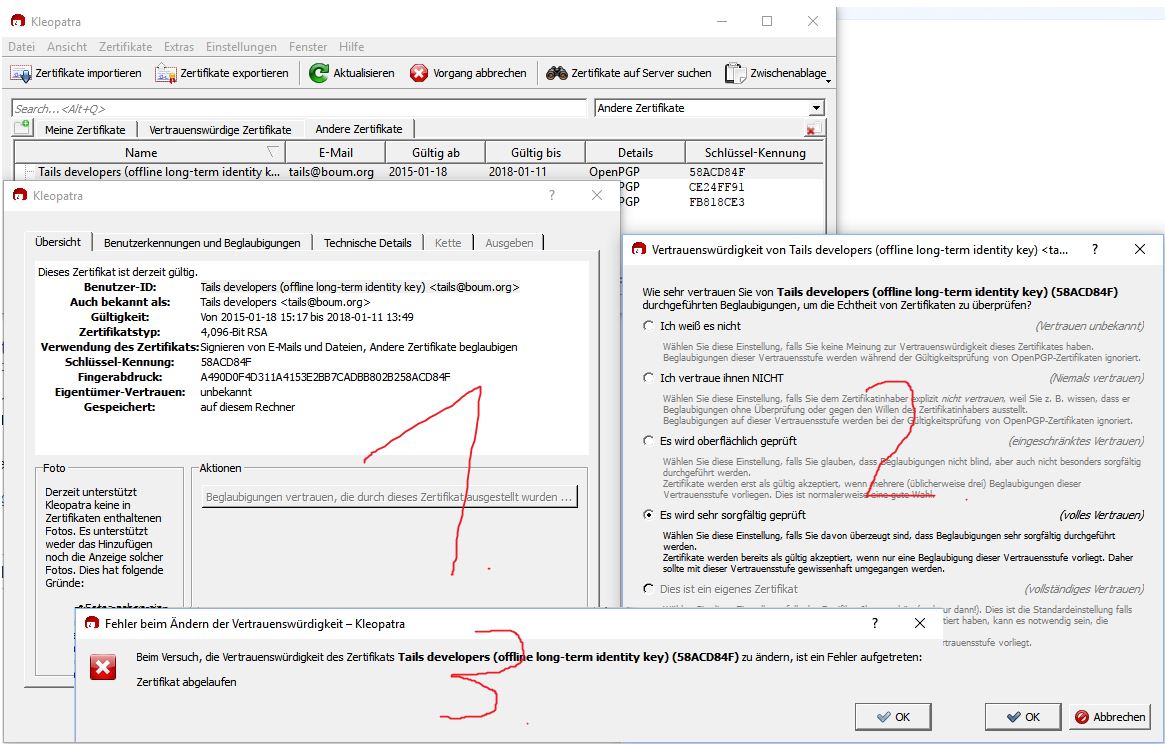Sort by Details column header
The width and height of the screenshot is (1167, 744).
(x=635, y=153)
